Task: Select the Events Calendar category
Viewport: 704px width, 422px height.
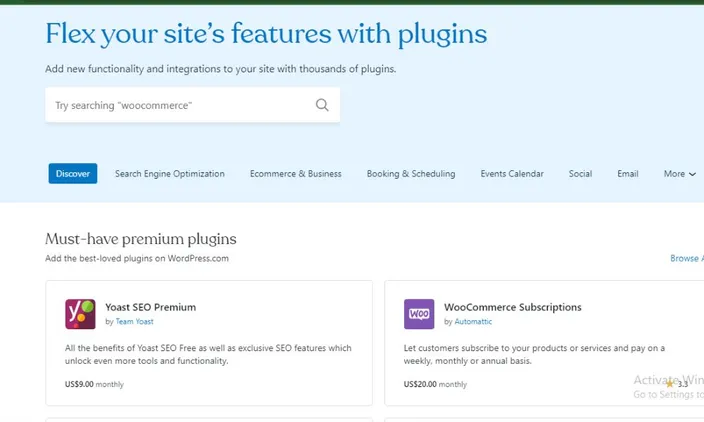Action: [x=512, y=174]
